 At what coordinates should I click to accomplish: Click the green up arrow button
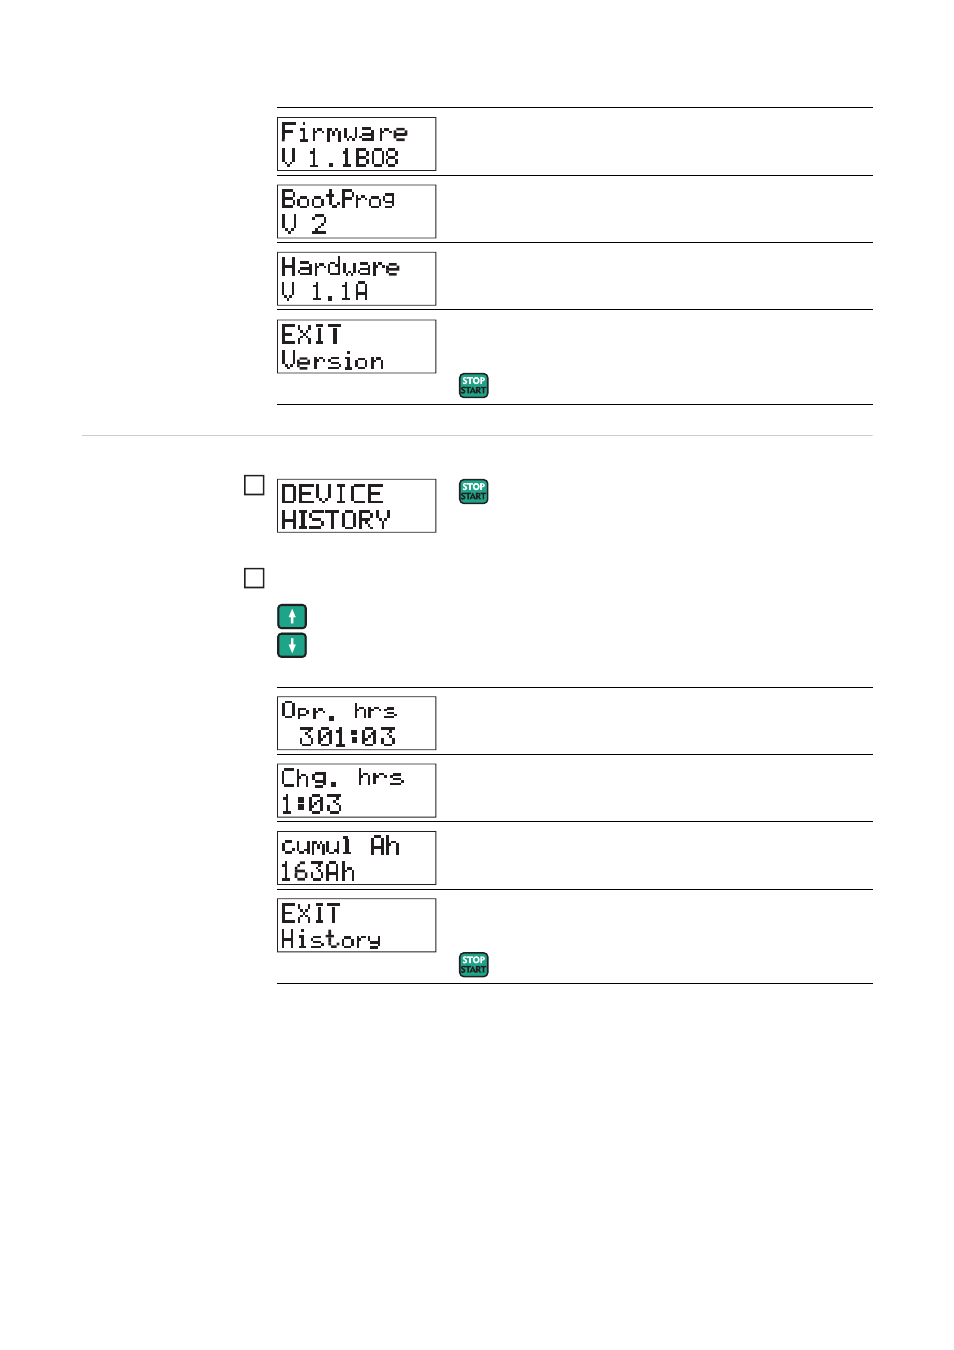coord(291,616)
